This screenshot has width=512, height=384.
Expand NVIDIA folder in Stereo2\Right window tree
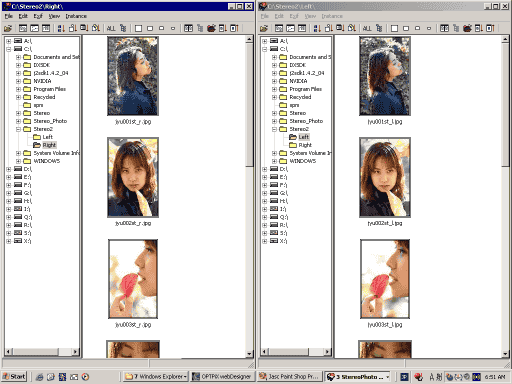[18, 81]
